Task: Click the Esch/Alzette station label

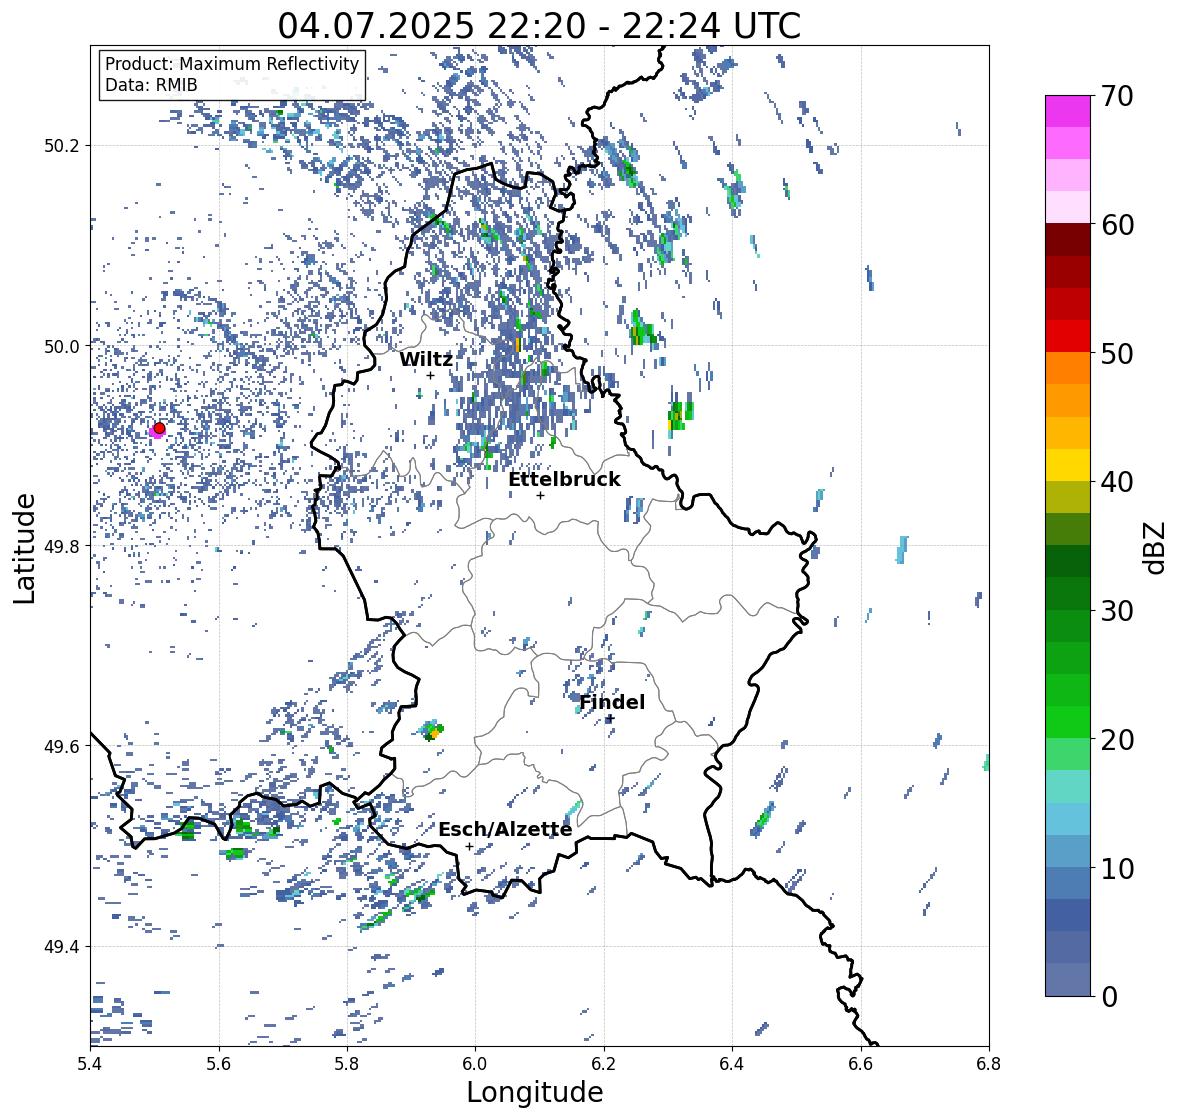Action: 505,829
